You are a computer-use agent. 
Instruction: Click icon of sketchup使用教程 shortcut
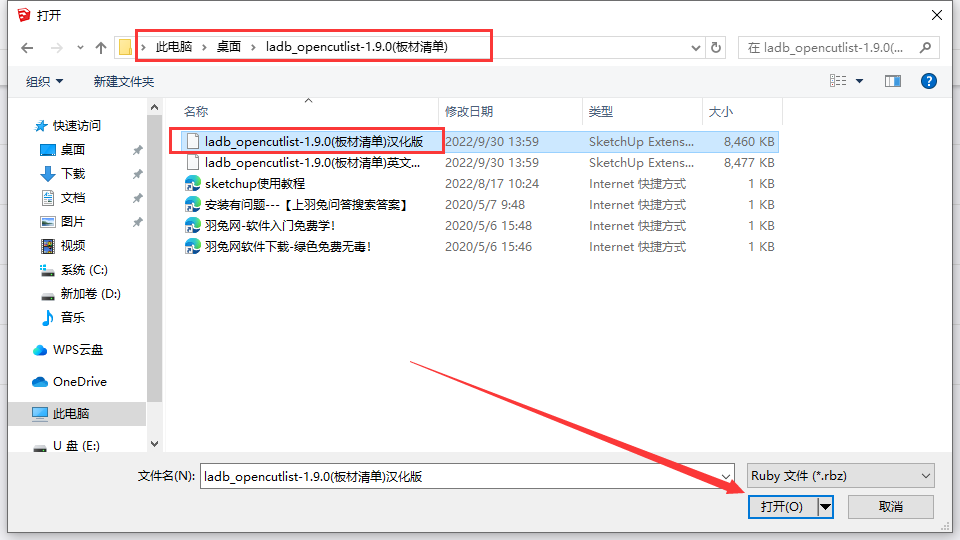[193, 184]
